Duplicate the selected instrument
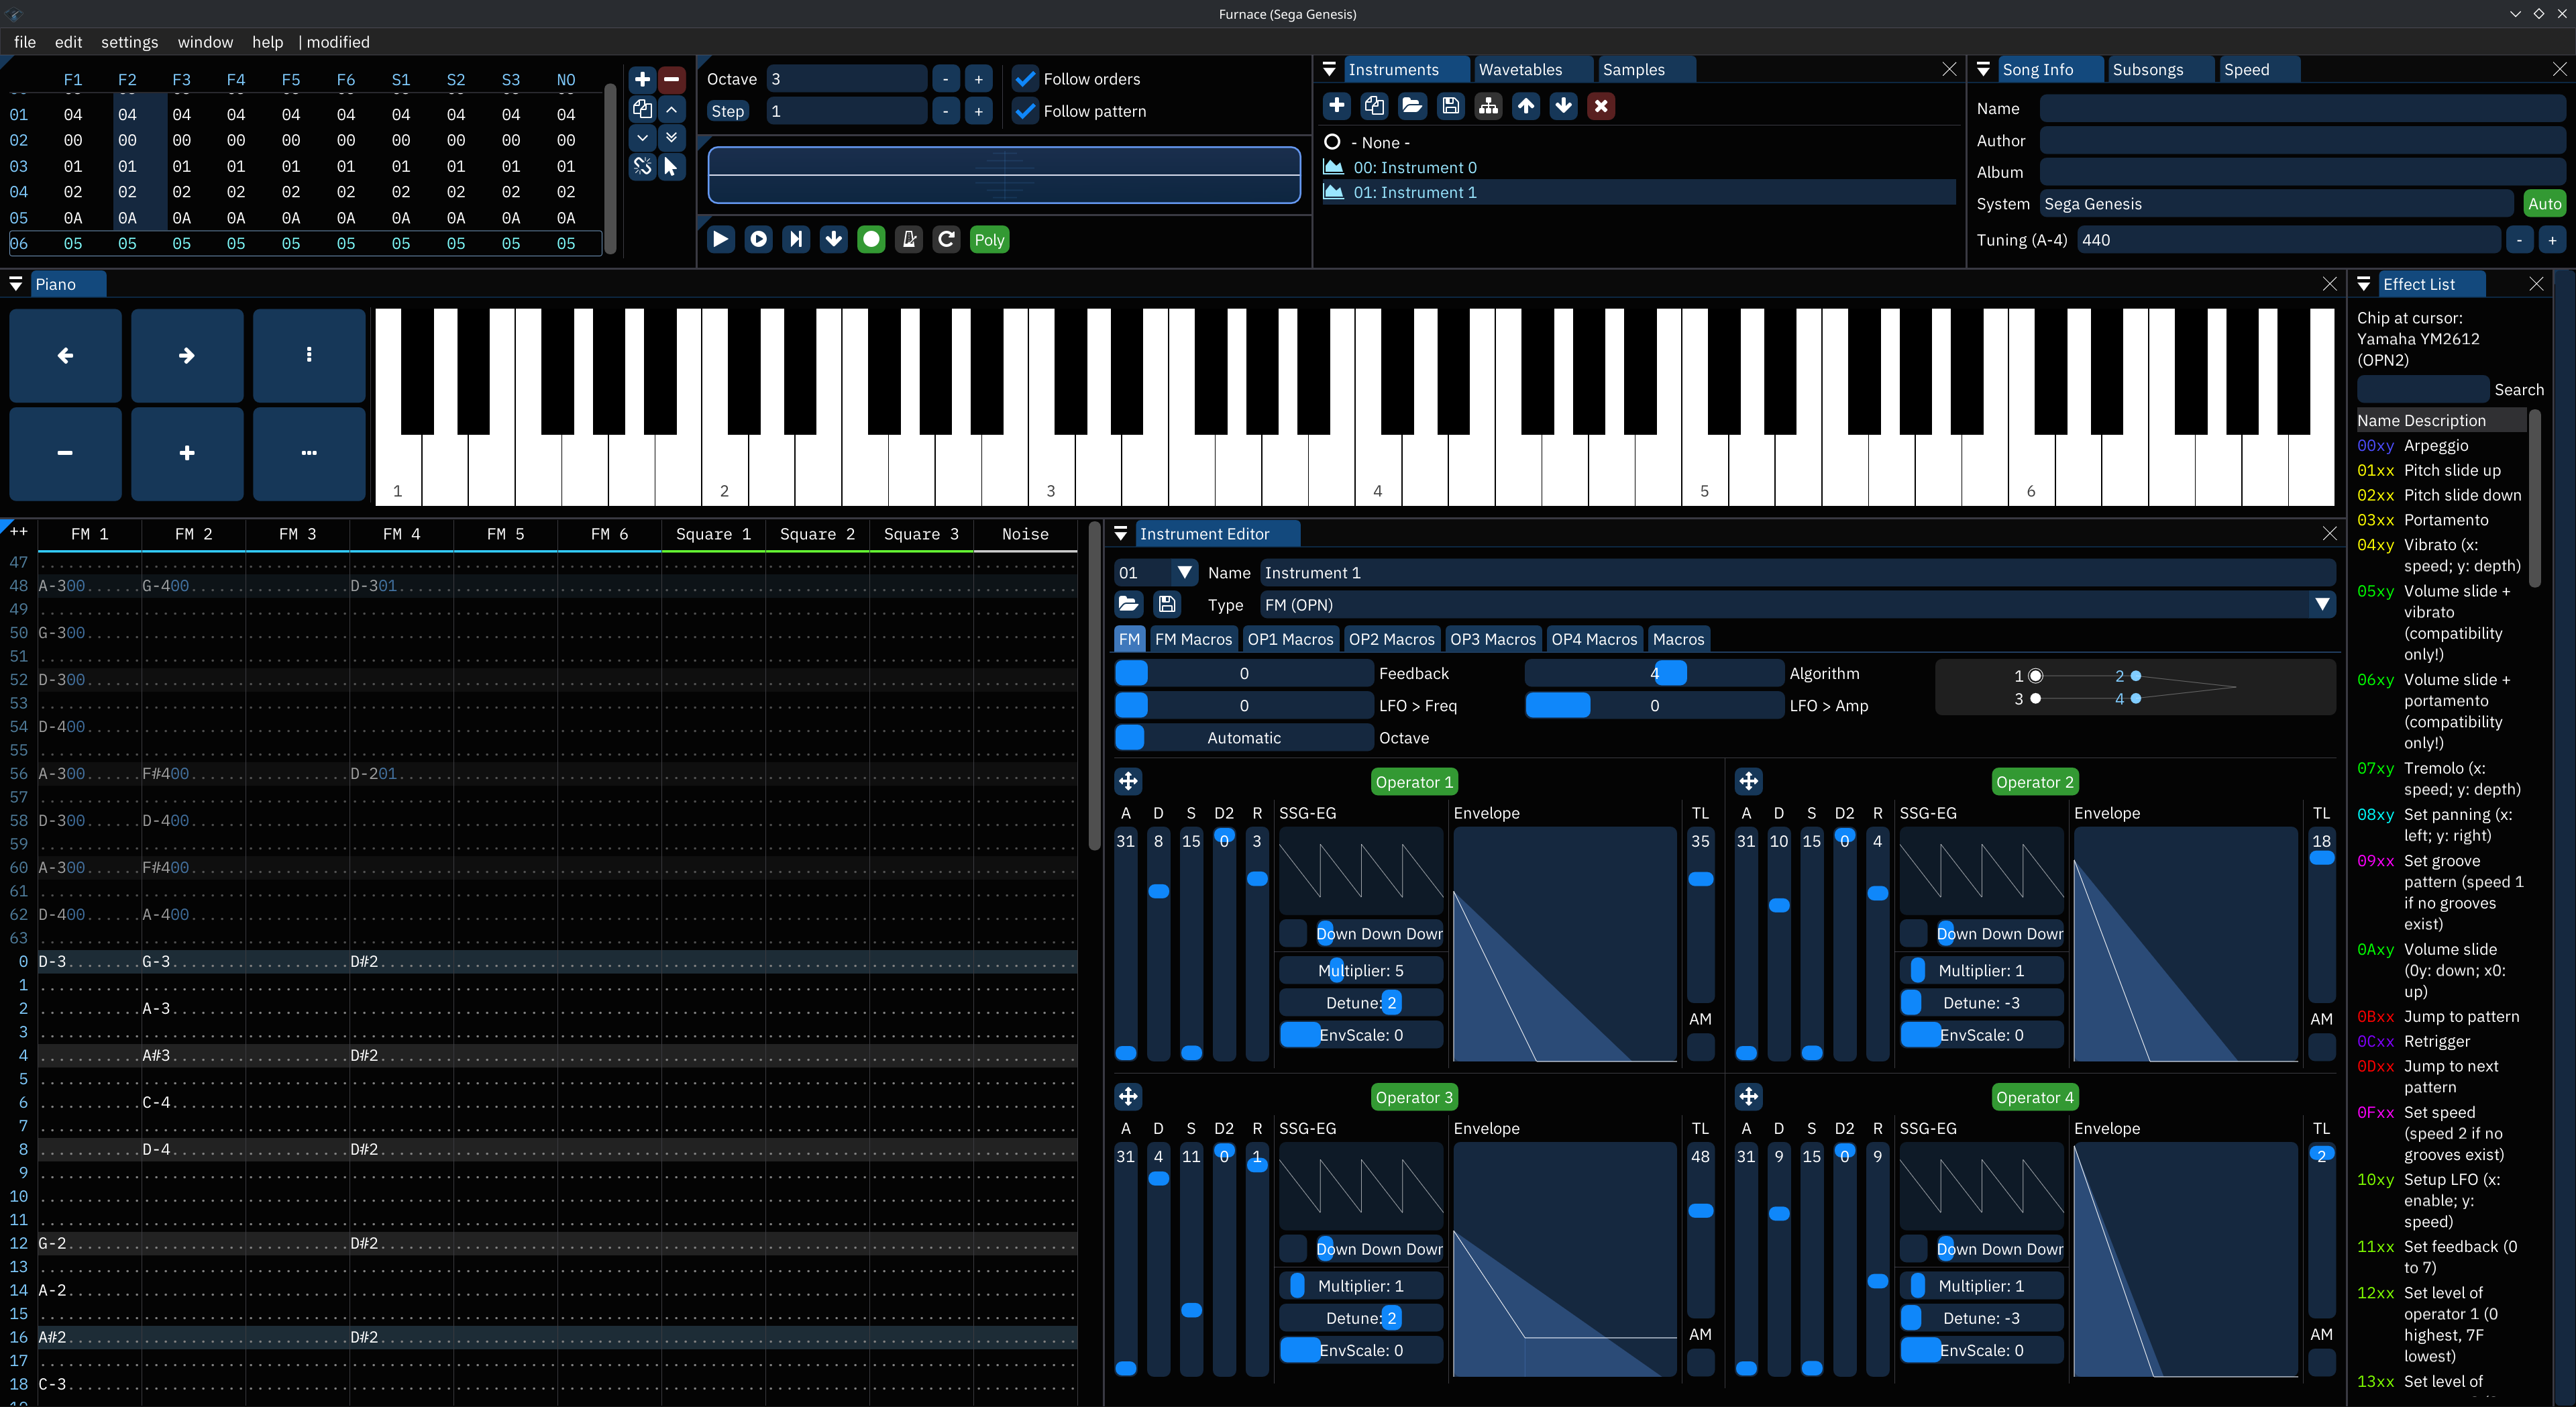The height and width of the screenshot is (1407, 2576). click(1375, 106)
